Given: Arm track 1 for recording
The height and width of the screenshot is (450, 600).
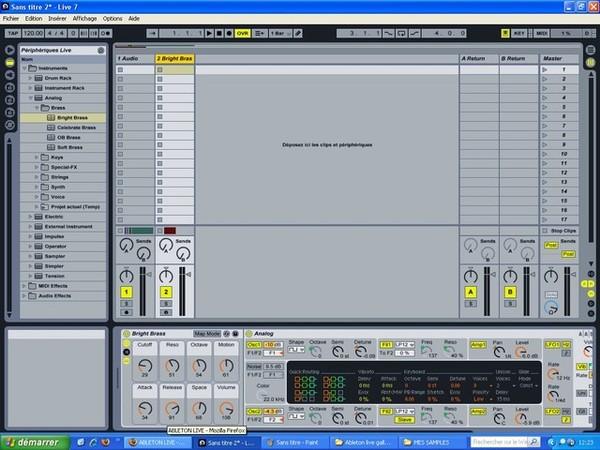Looking at the screenshot, I should [x=126, y=313].
